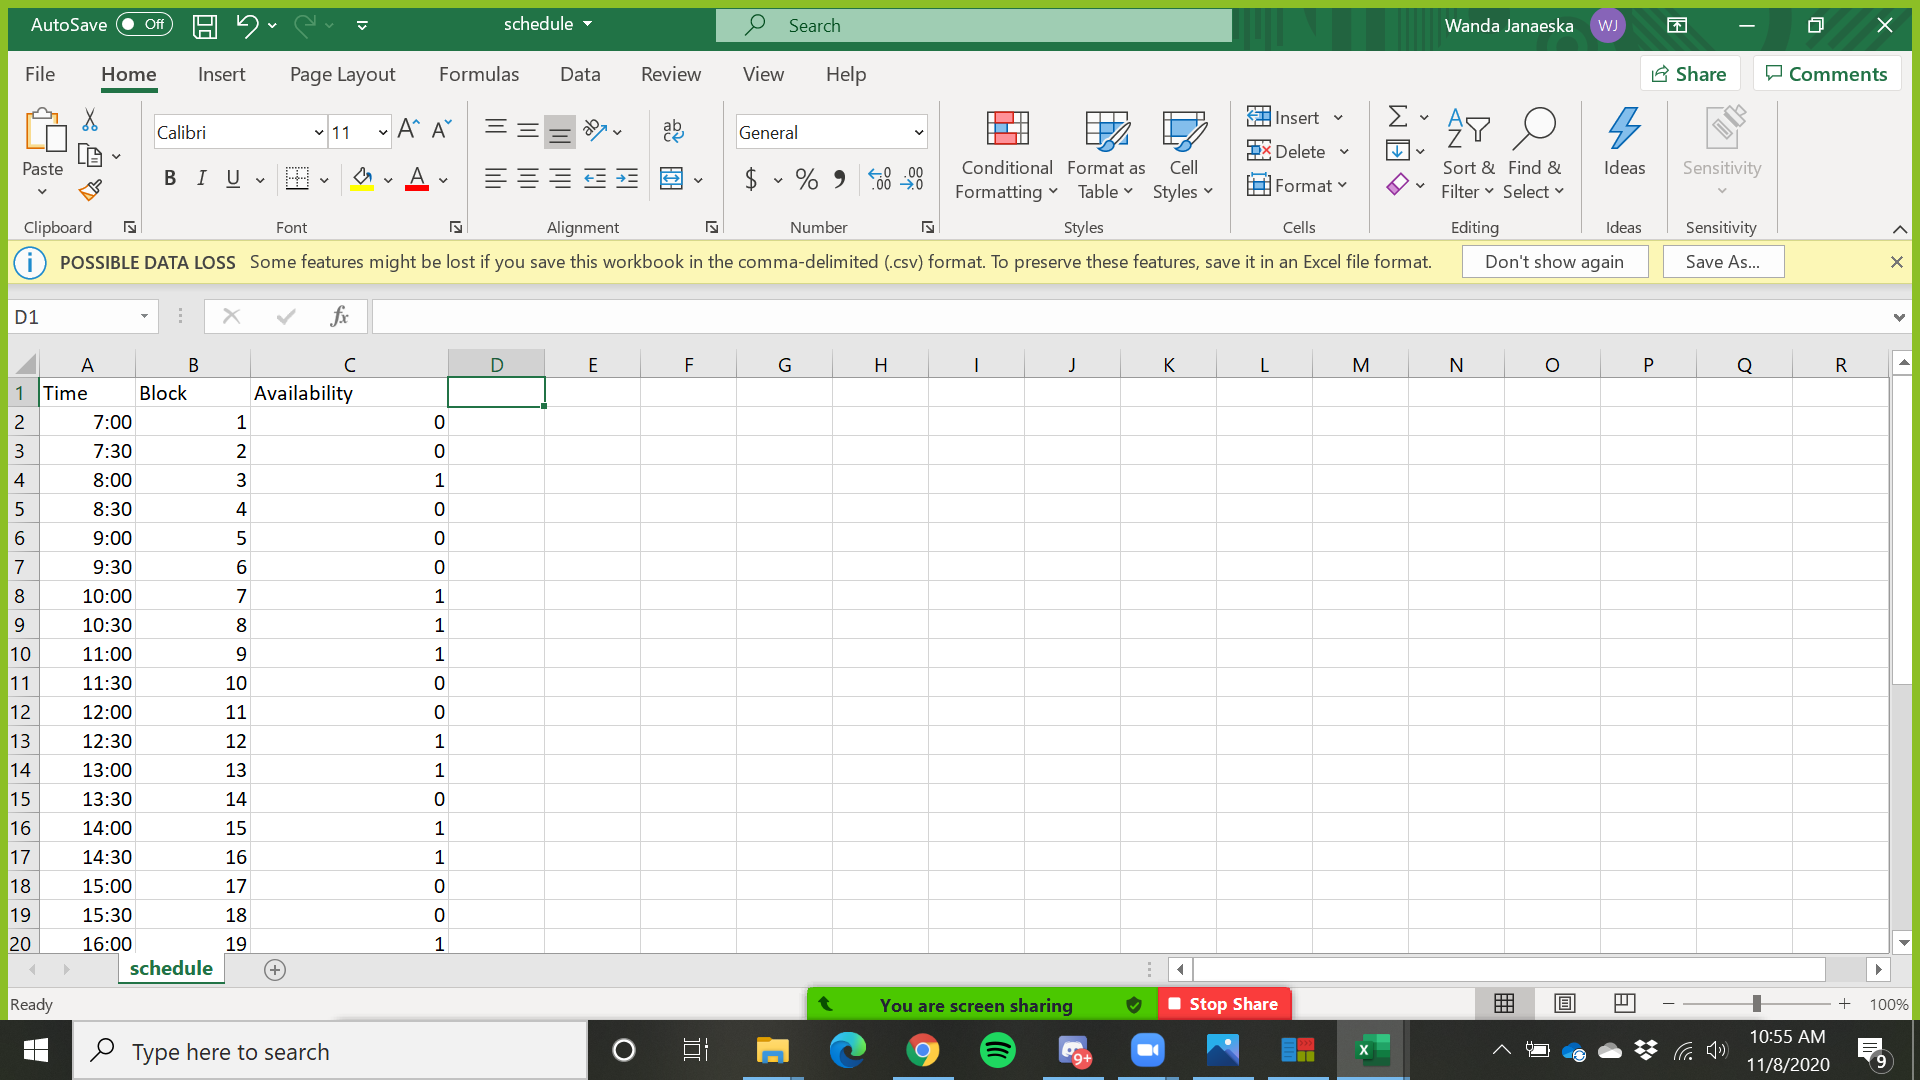Open the Page Layout ribbon tab
Viewport: 1920px width, 1088px height.
coord(342,74)
